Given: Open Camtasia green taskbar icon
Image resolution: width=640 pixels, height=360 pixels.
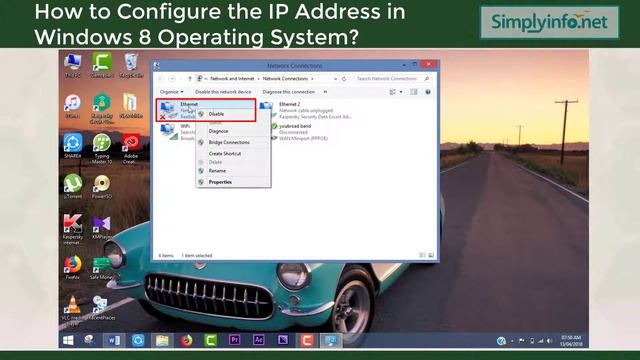Looking at the screenshot, I should tap(211, 340).
